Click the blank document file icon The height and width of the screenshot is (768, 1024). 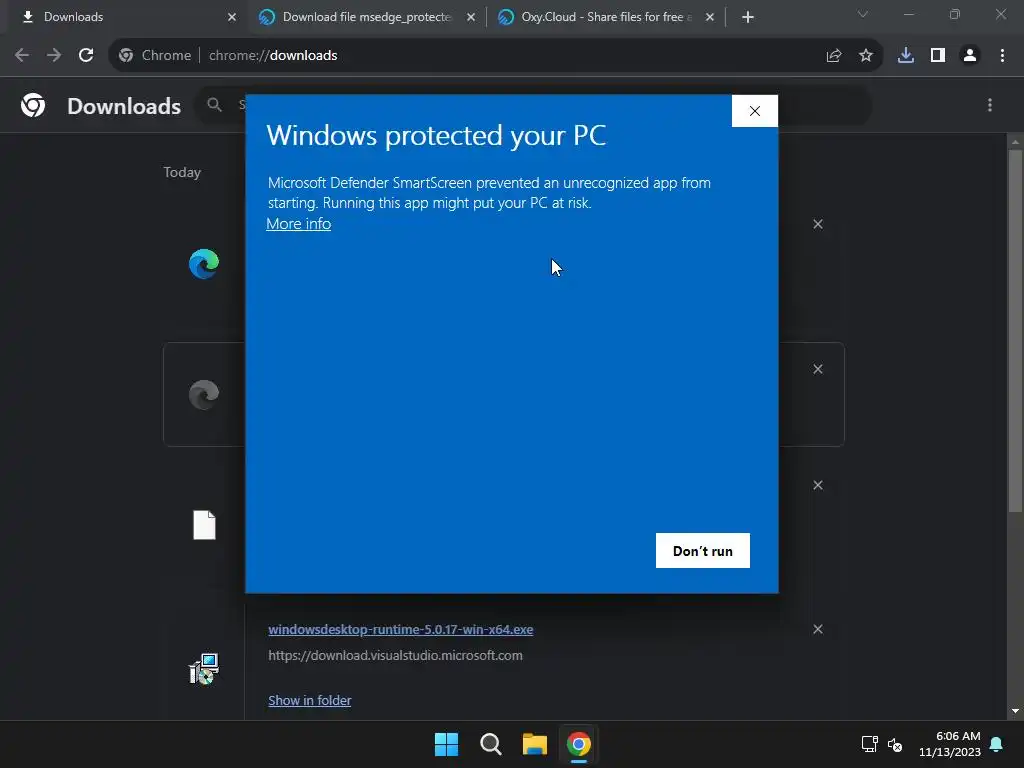(x=204, y=525)
